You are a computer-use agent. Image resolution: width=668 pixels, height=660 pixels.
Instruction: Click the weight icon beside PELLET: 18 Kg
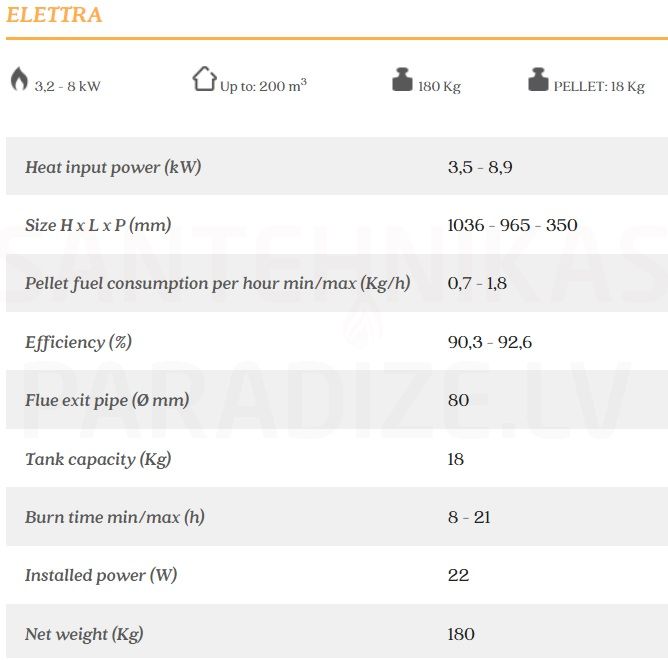click(x=538, y=79)
